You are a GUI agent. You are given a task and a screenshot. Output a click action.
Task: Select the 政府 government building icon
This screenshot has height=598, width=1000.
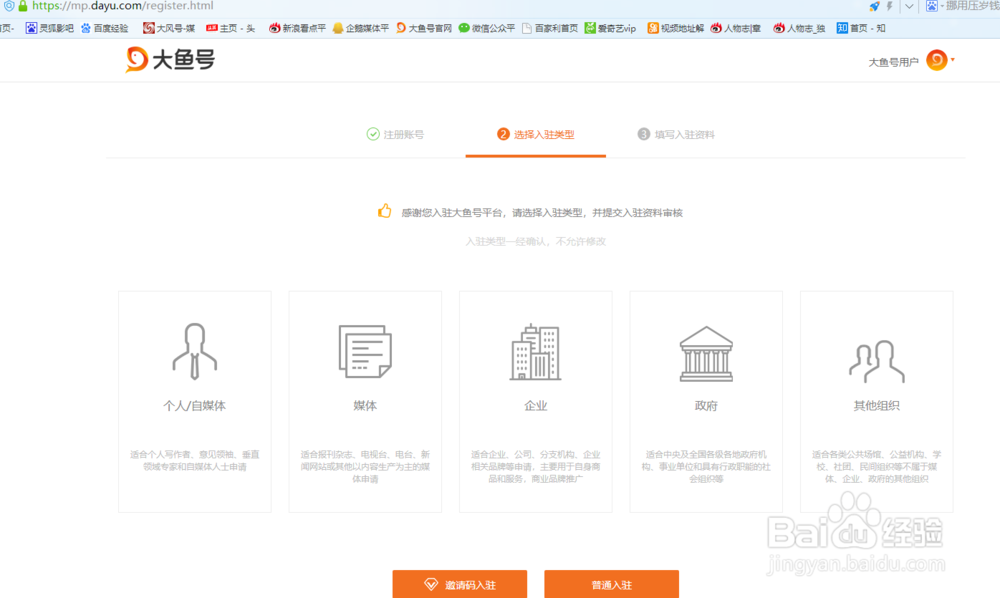tap(706, 354)
